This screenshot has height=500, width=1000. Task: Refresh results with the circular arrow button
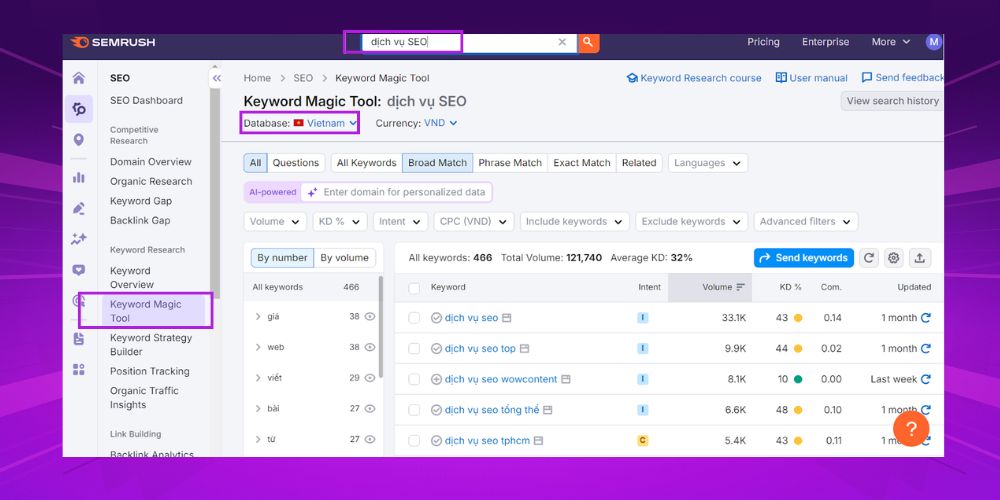868,258
